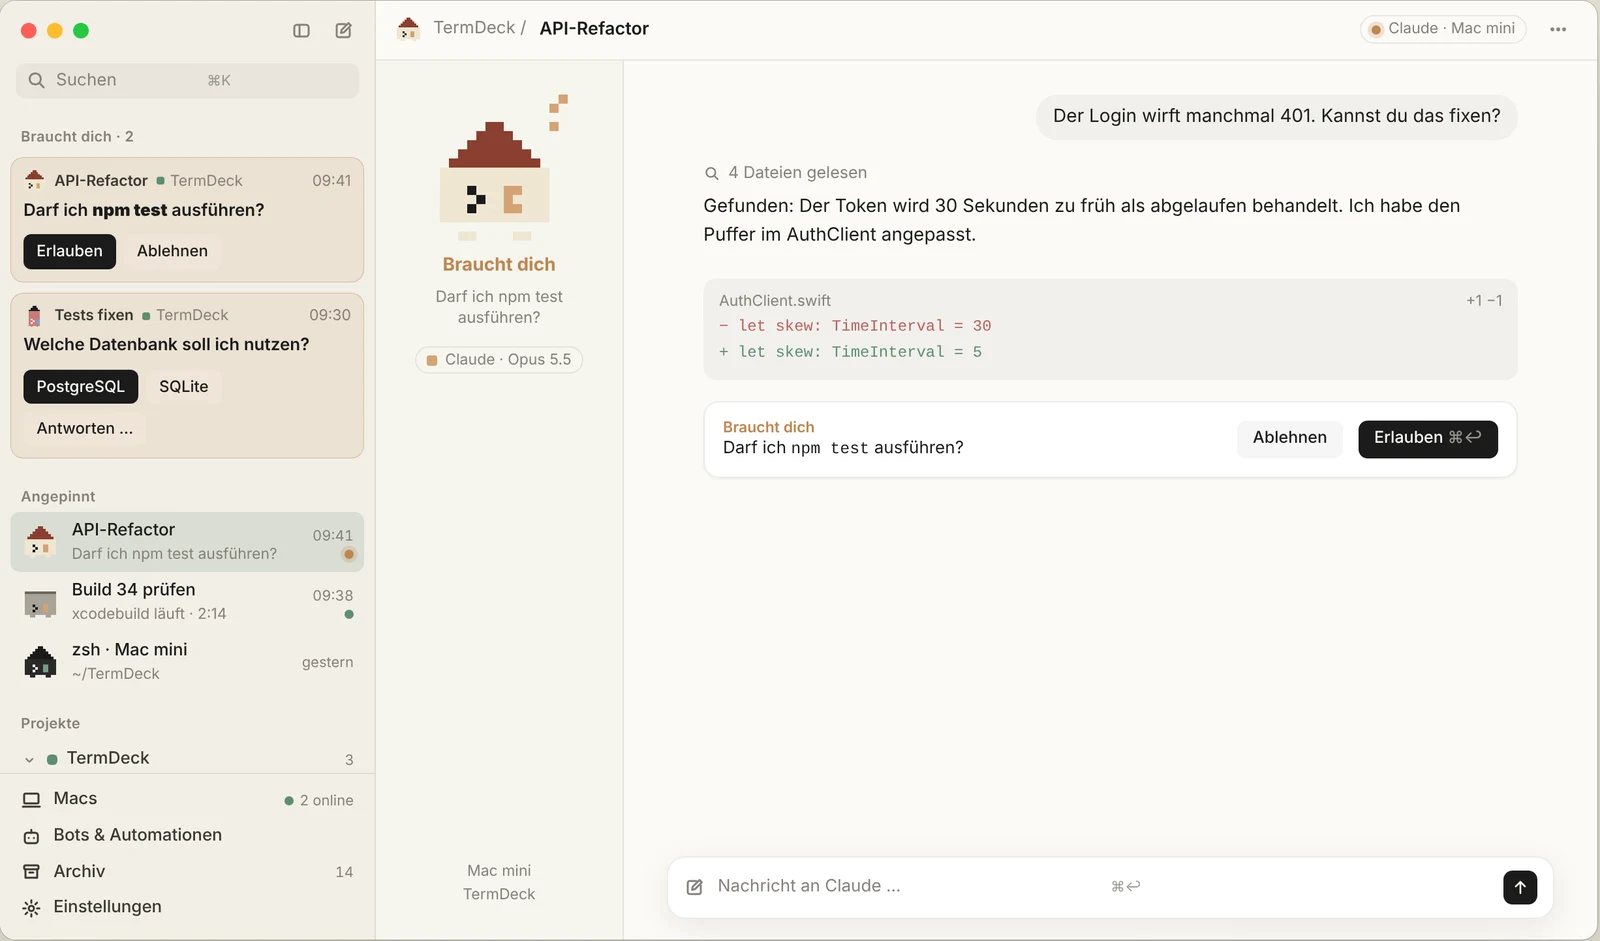Image resolution: width=1600 pixels, height=941 pixels.
Task: Click TermDeck in the breadcrumb
Action: 474,28
